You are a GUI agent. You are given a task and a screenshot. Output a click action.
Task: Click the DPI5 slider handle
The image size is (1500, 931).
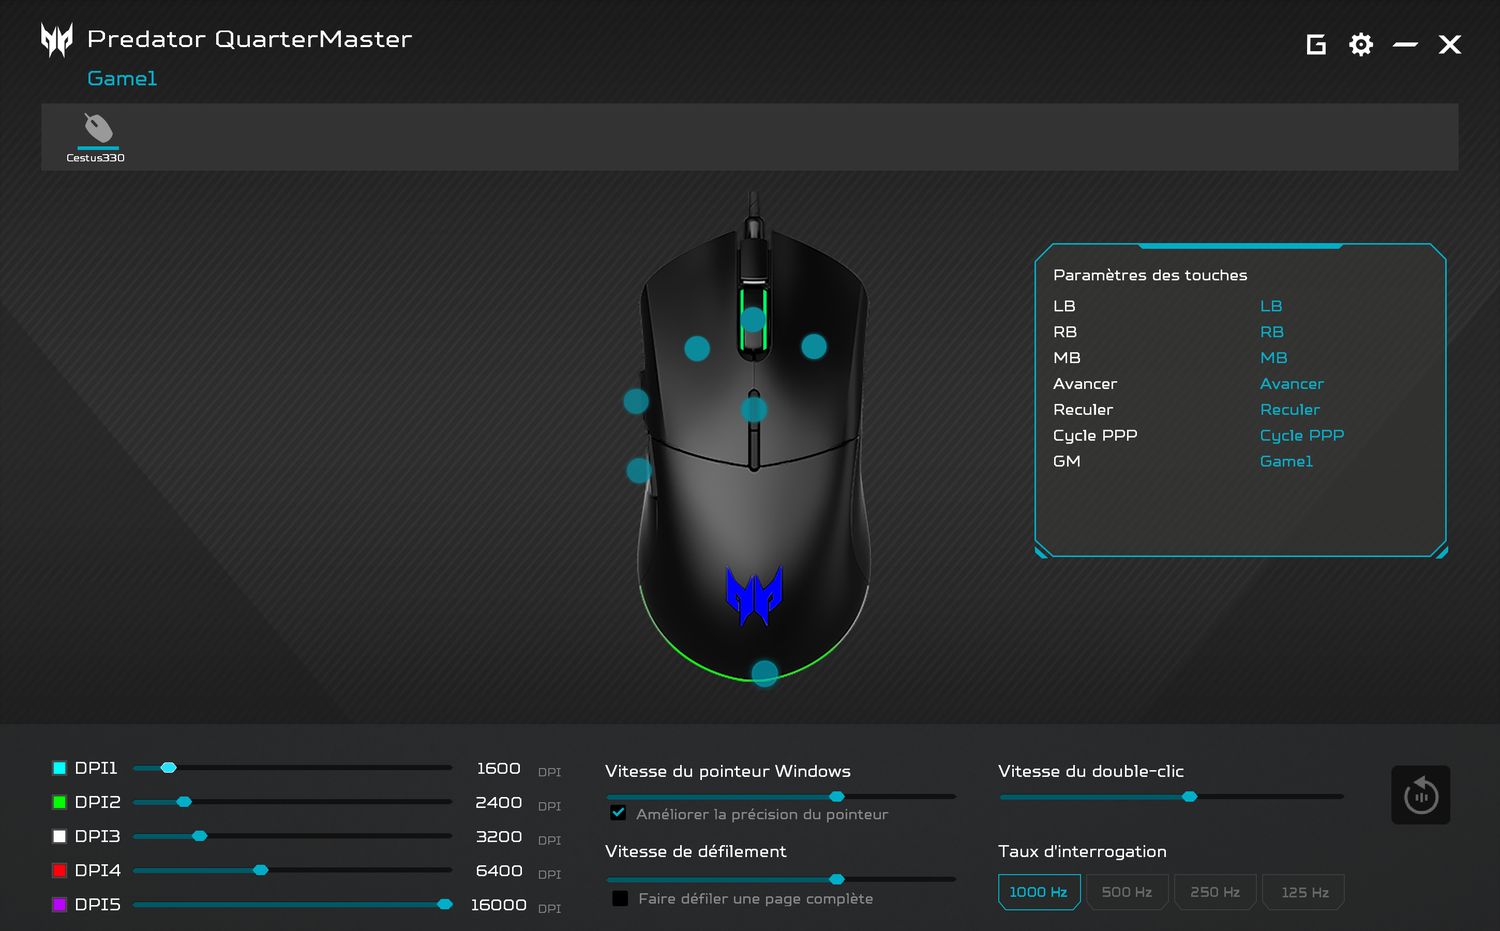pos(445,904)
